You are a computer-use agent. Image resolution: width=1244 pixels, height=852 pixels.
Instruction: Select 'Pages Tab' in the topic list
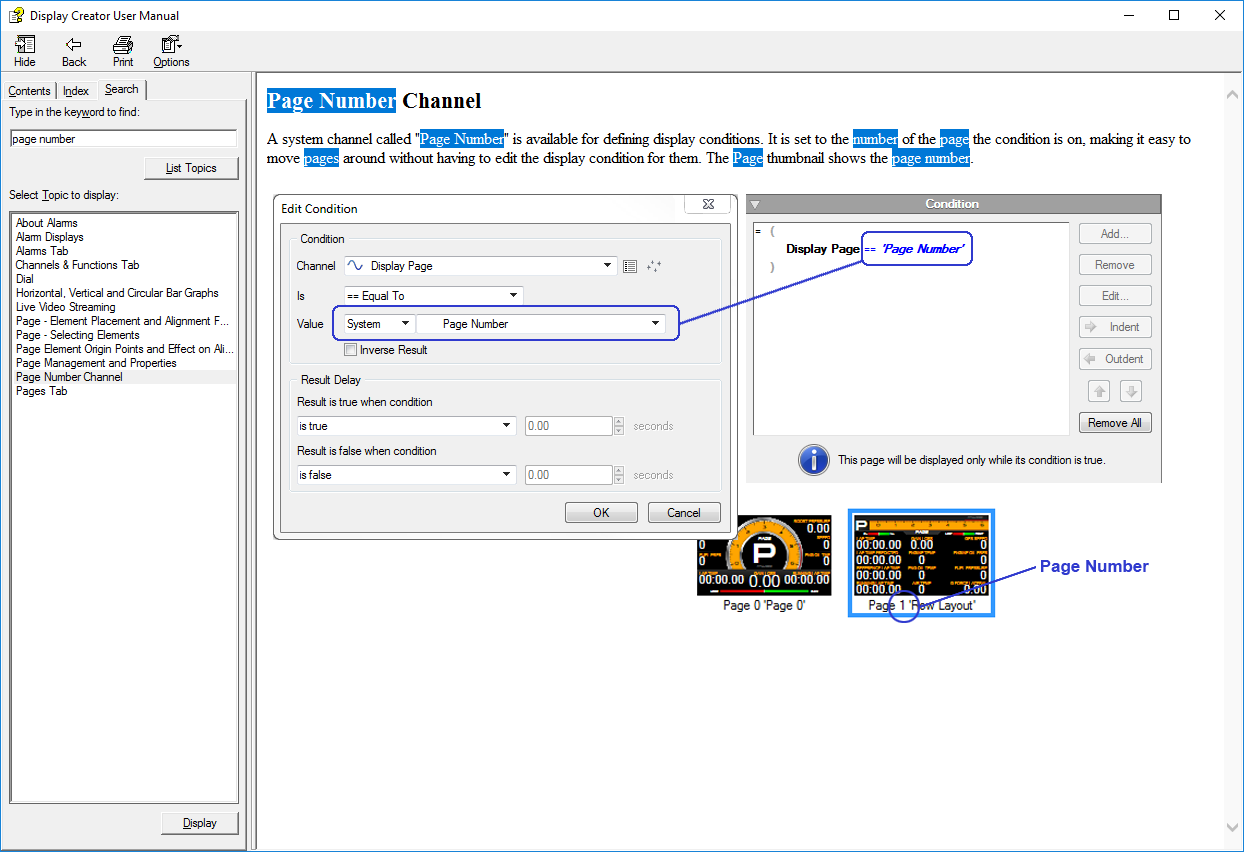point(42,391)
